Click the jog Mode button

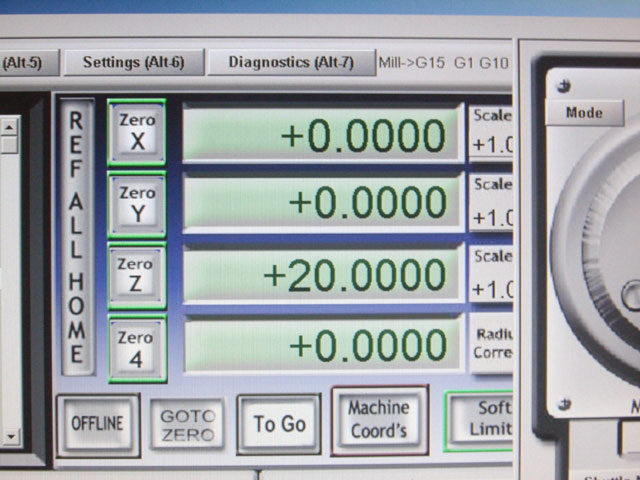584,113
